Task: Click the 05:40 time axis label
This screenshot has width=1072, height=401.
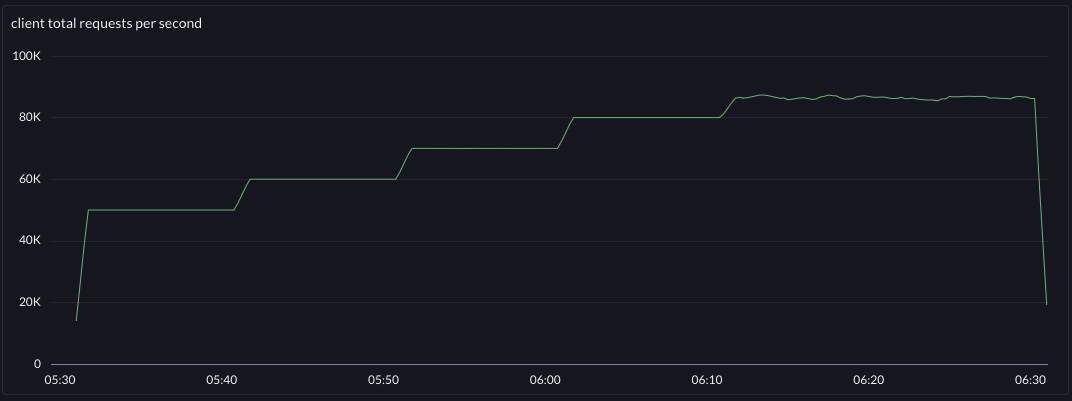Action: (221, 381)
